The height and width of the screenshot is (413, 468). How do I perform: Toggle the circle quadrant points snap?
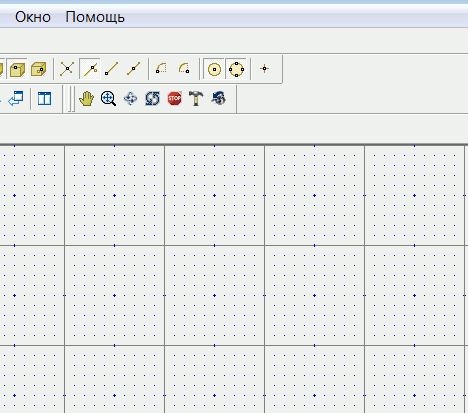click(x=236, y=69)
